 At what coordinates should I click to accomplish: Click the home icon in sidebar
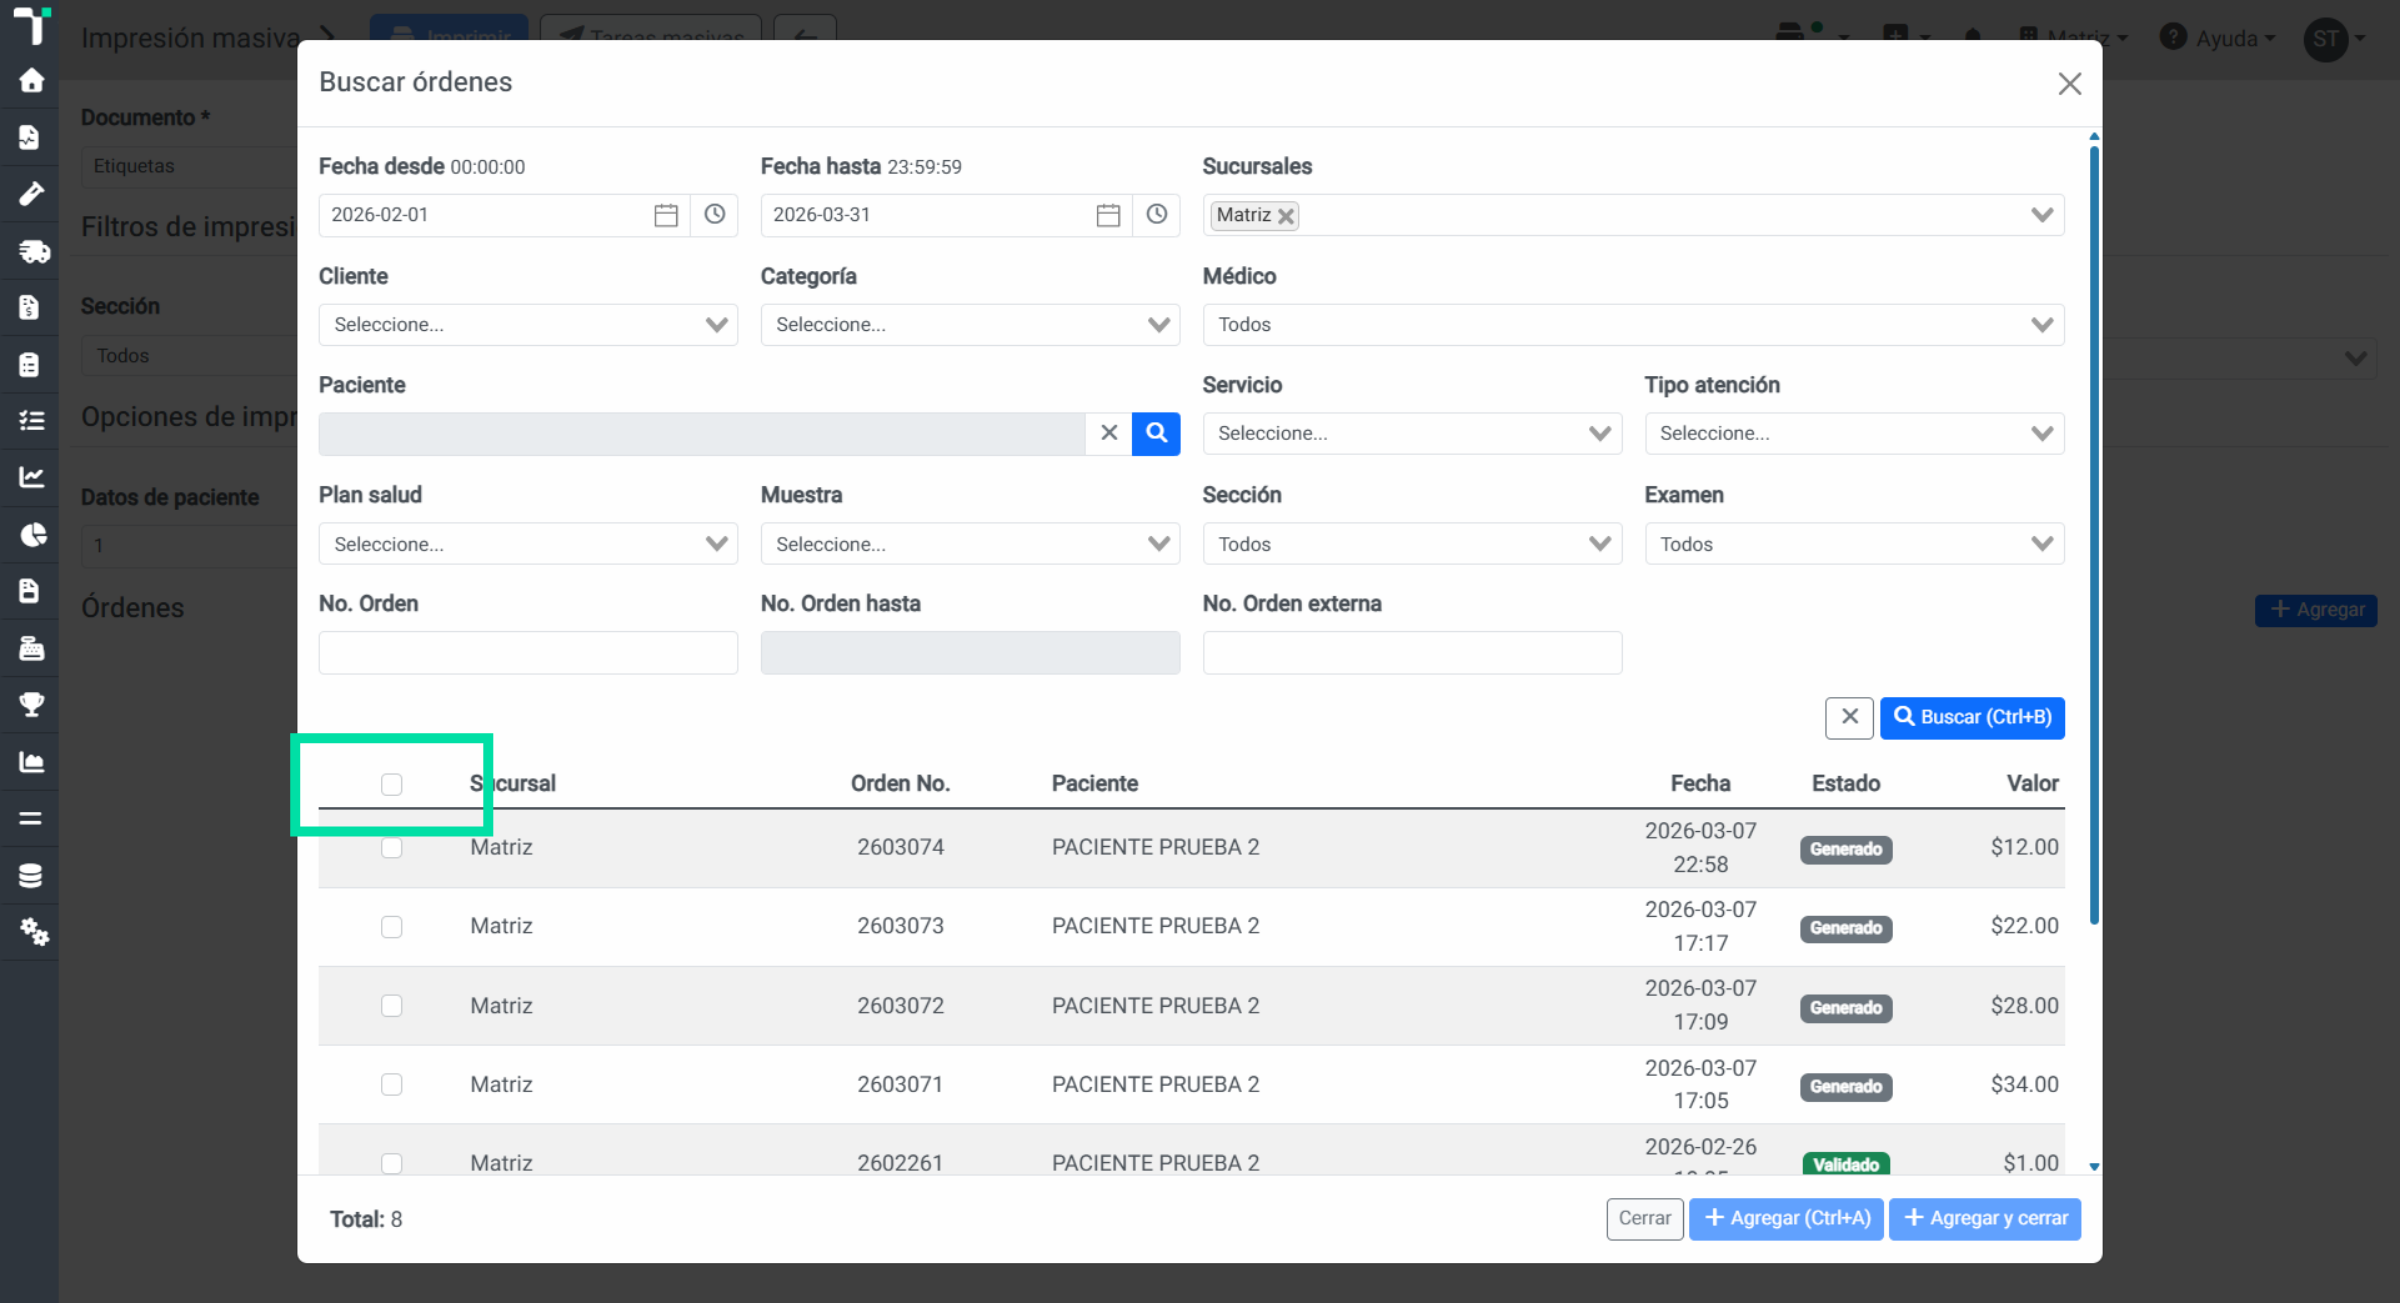pyautogui.click(x=30, y=80)
